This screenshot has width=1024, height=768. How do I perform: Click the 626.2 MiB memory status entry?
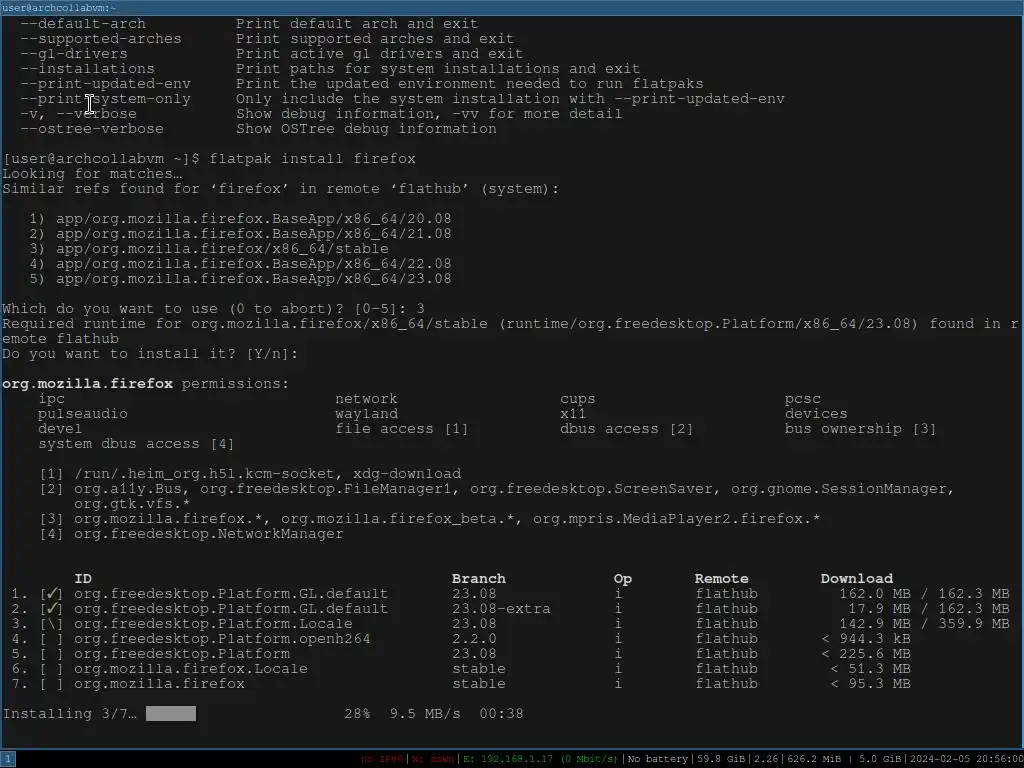coord(814,759)
